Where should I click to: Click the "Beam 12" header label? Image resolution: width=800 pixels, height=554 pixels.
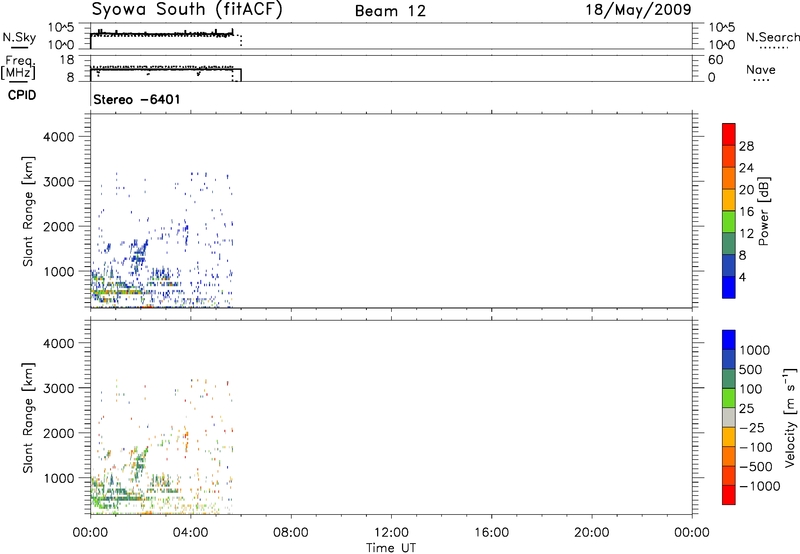(390, 11)
